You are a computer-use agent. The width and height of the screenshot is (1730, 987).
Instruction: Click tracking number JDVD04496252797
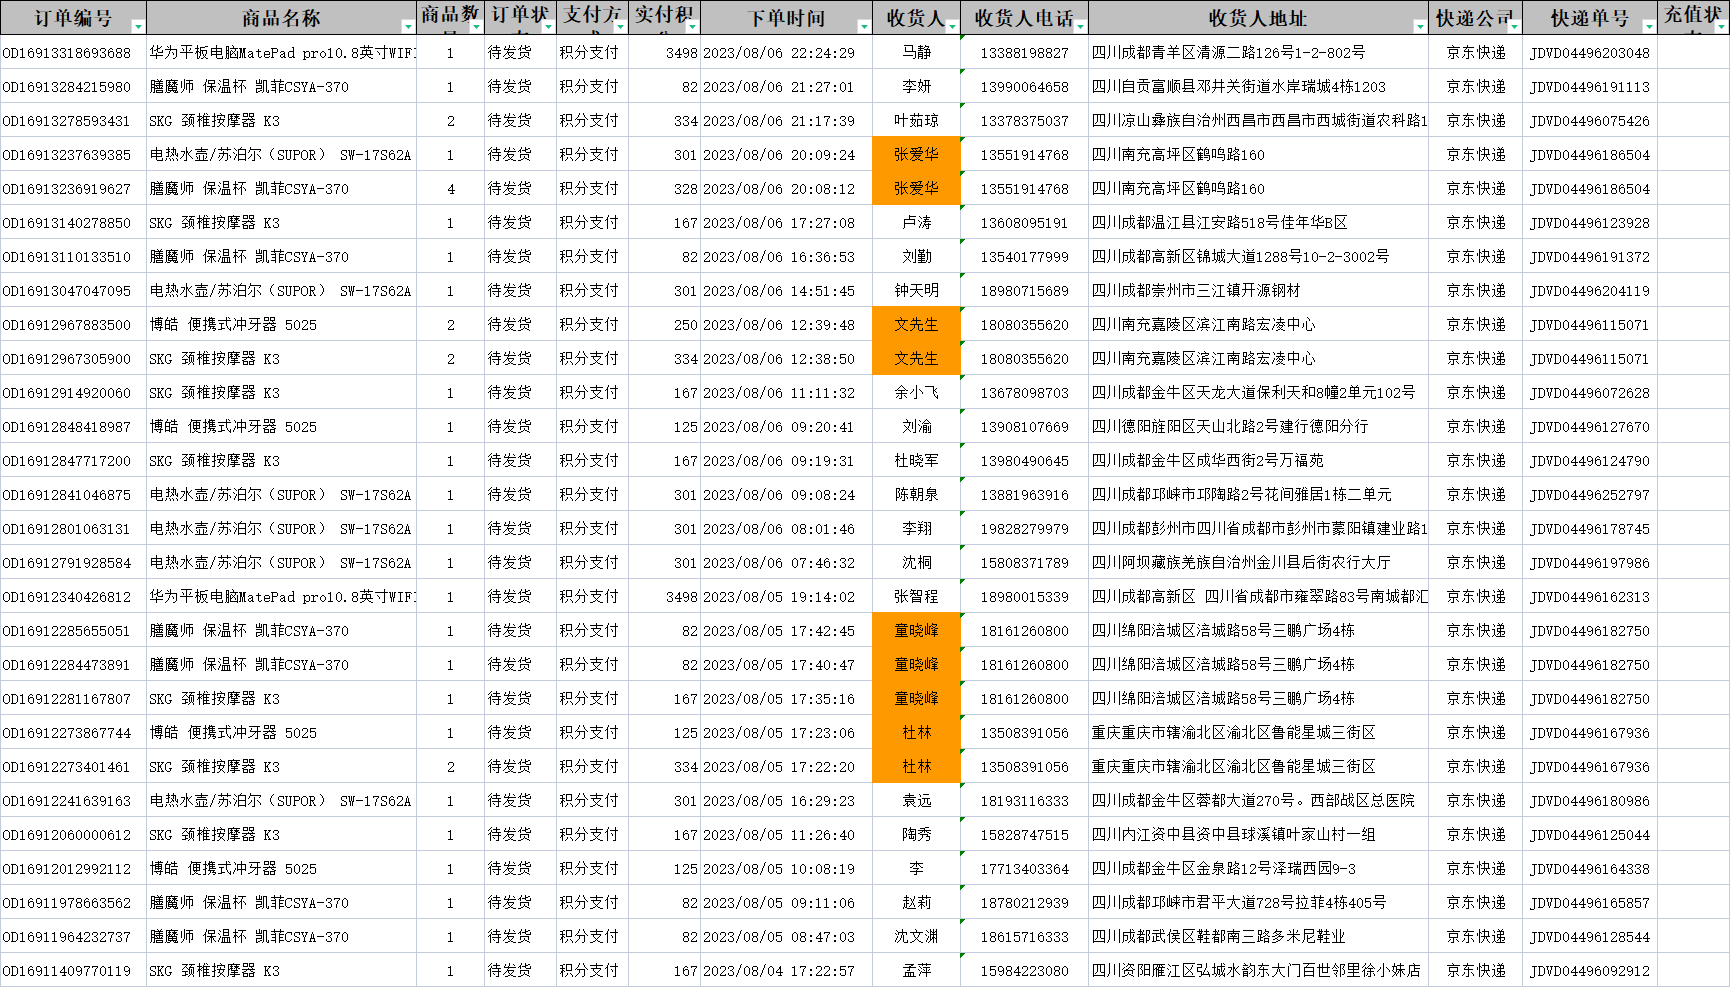click(1590, 495)
